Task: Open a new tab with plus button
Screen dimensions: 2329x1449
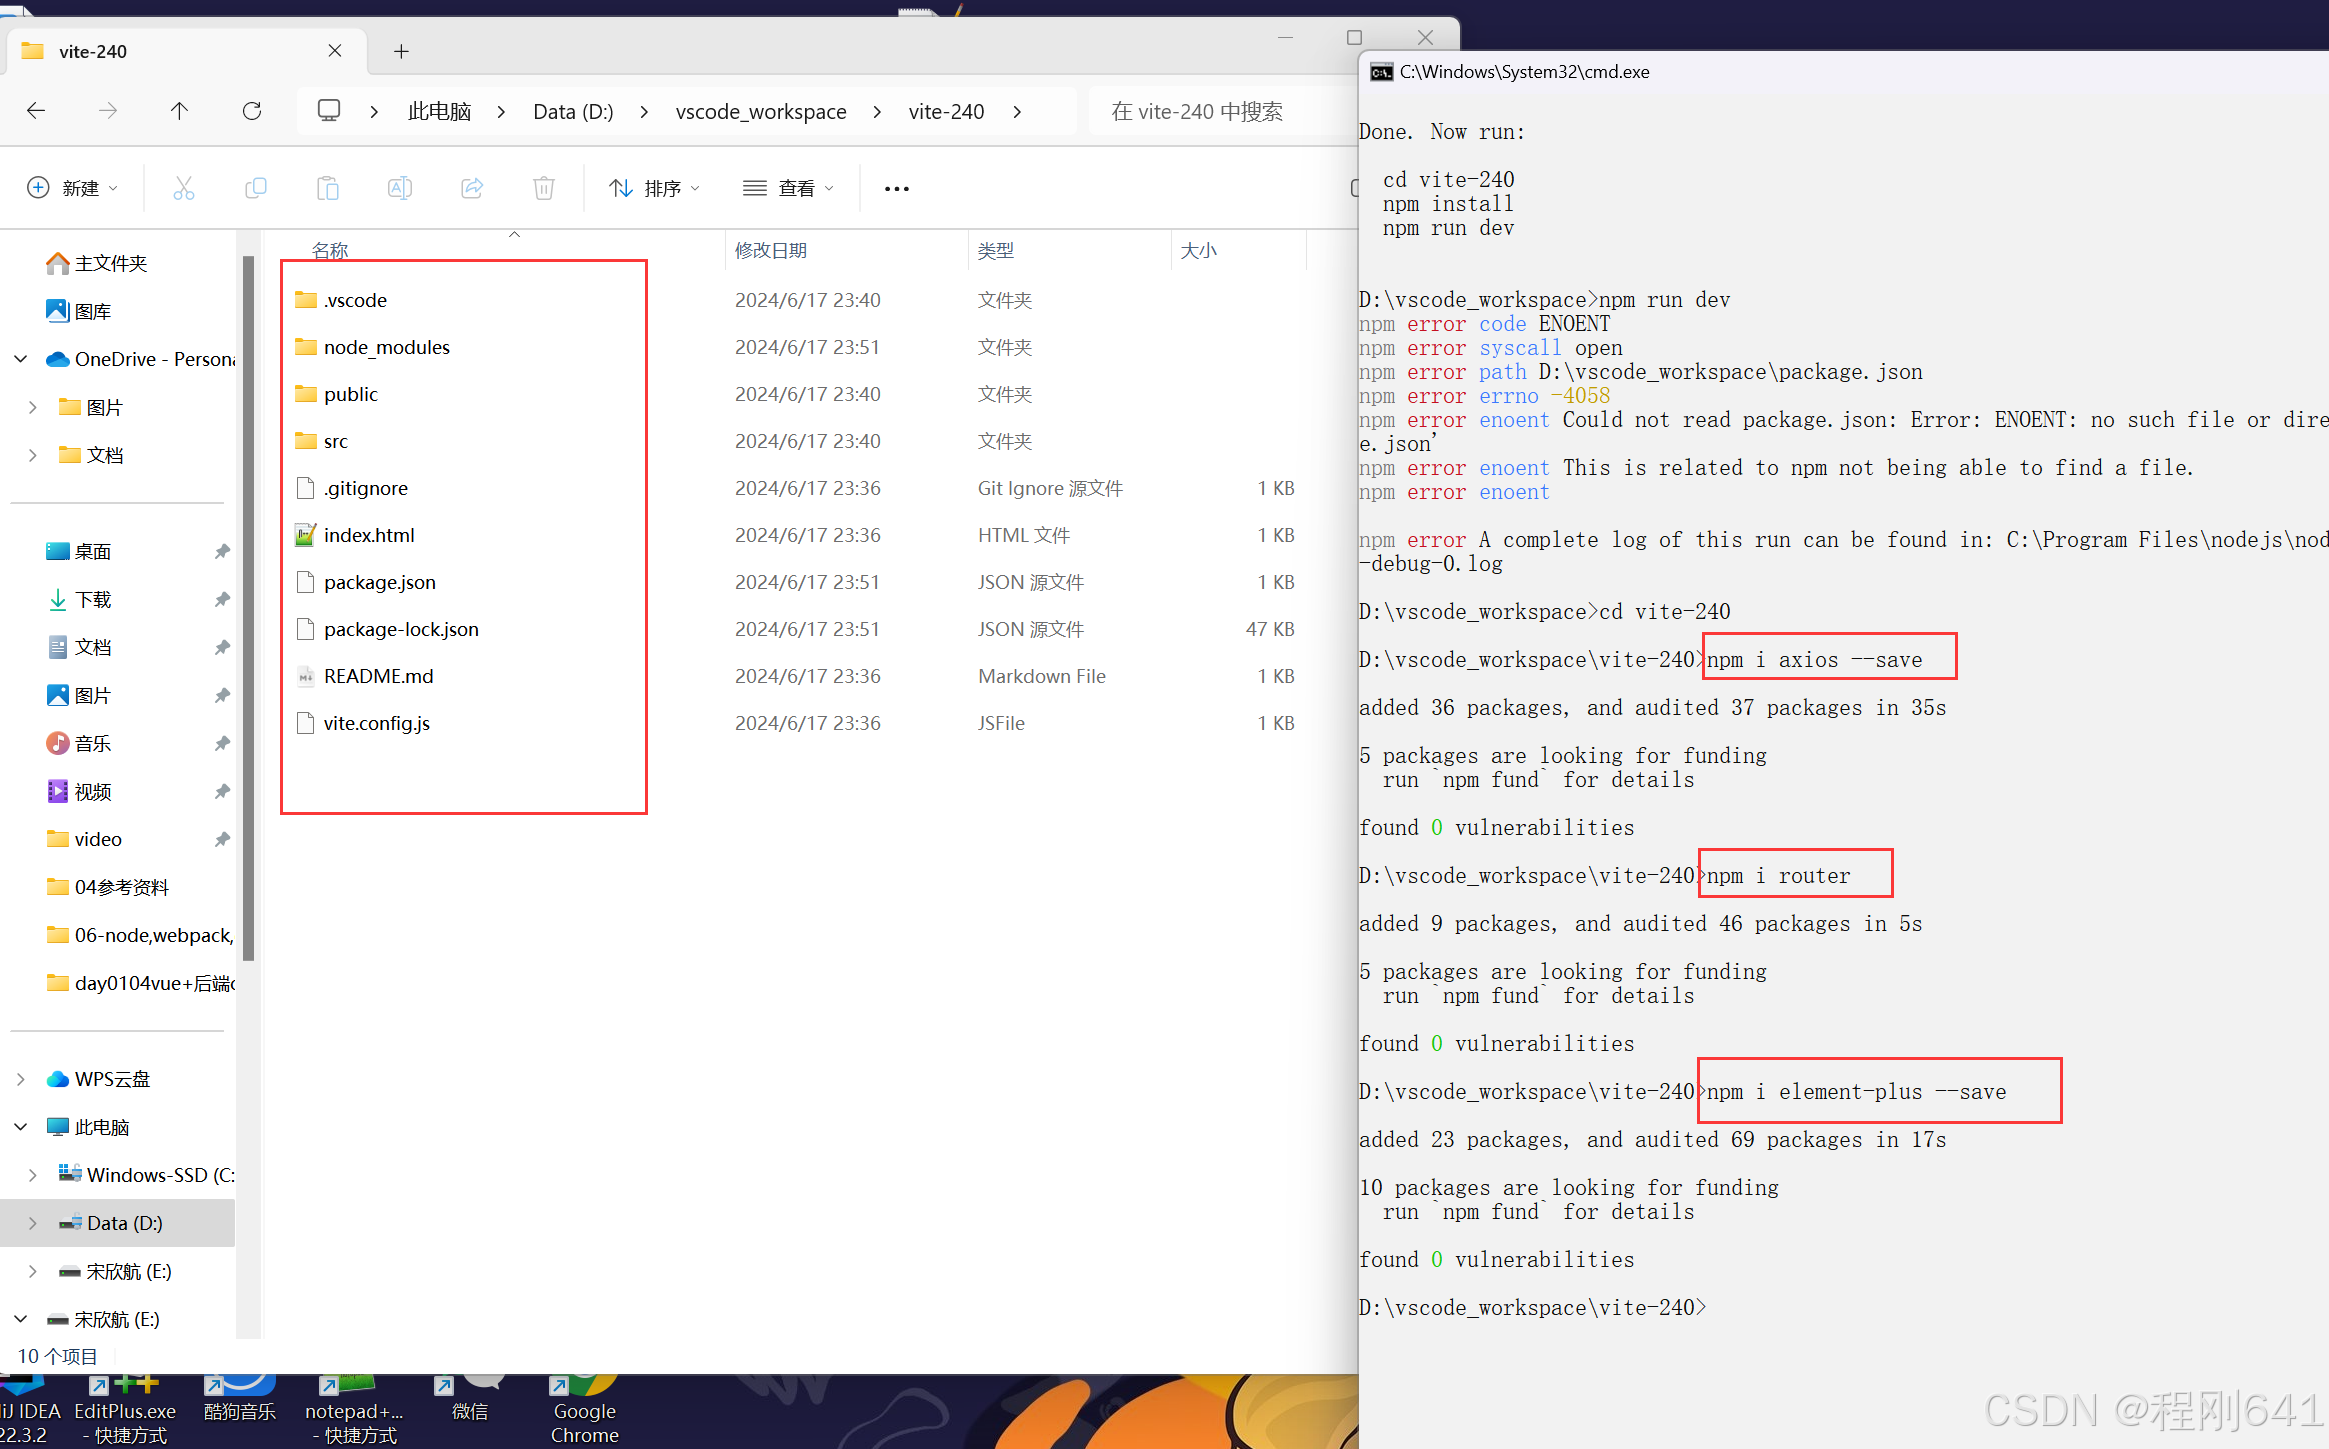Action: coord(401,51)
